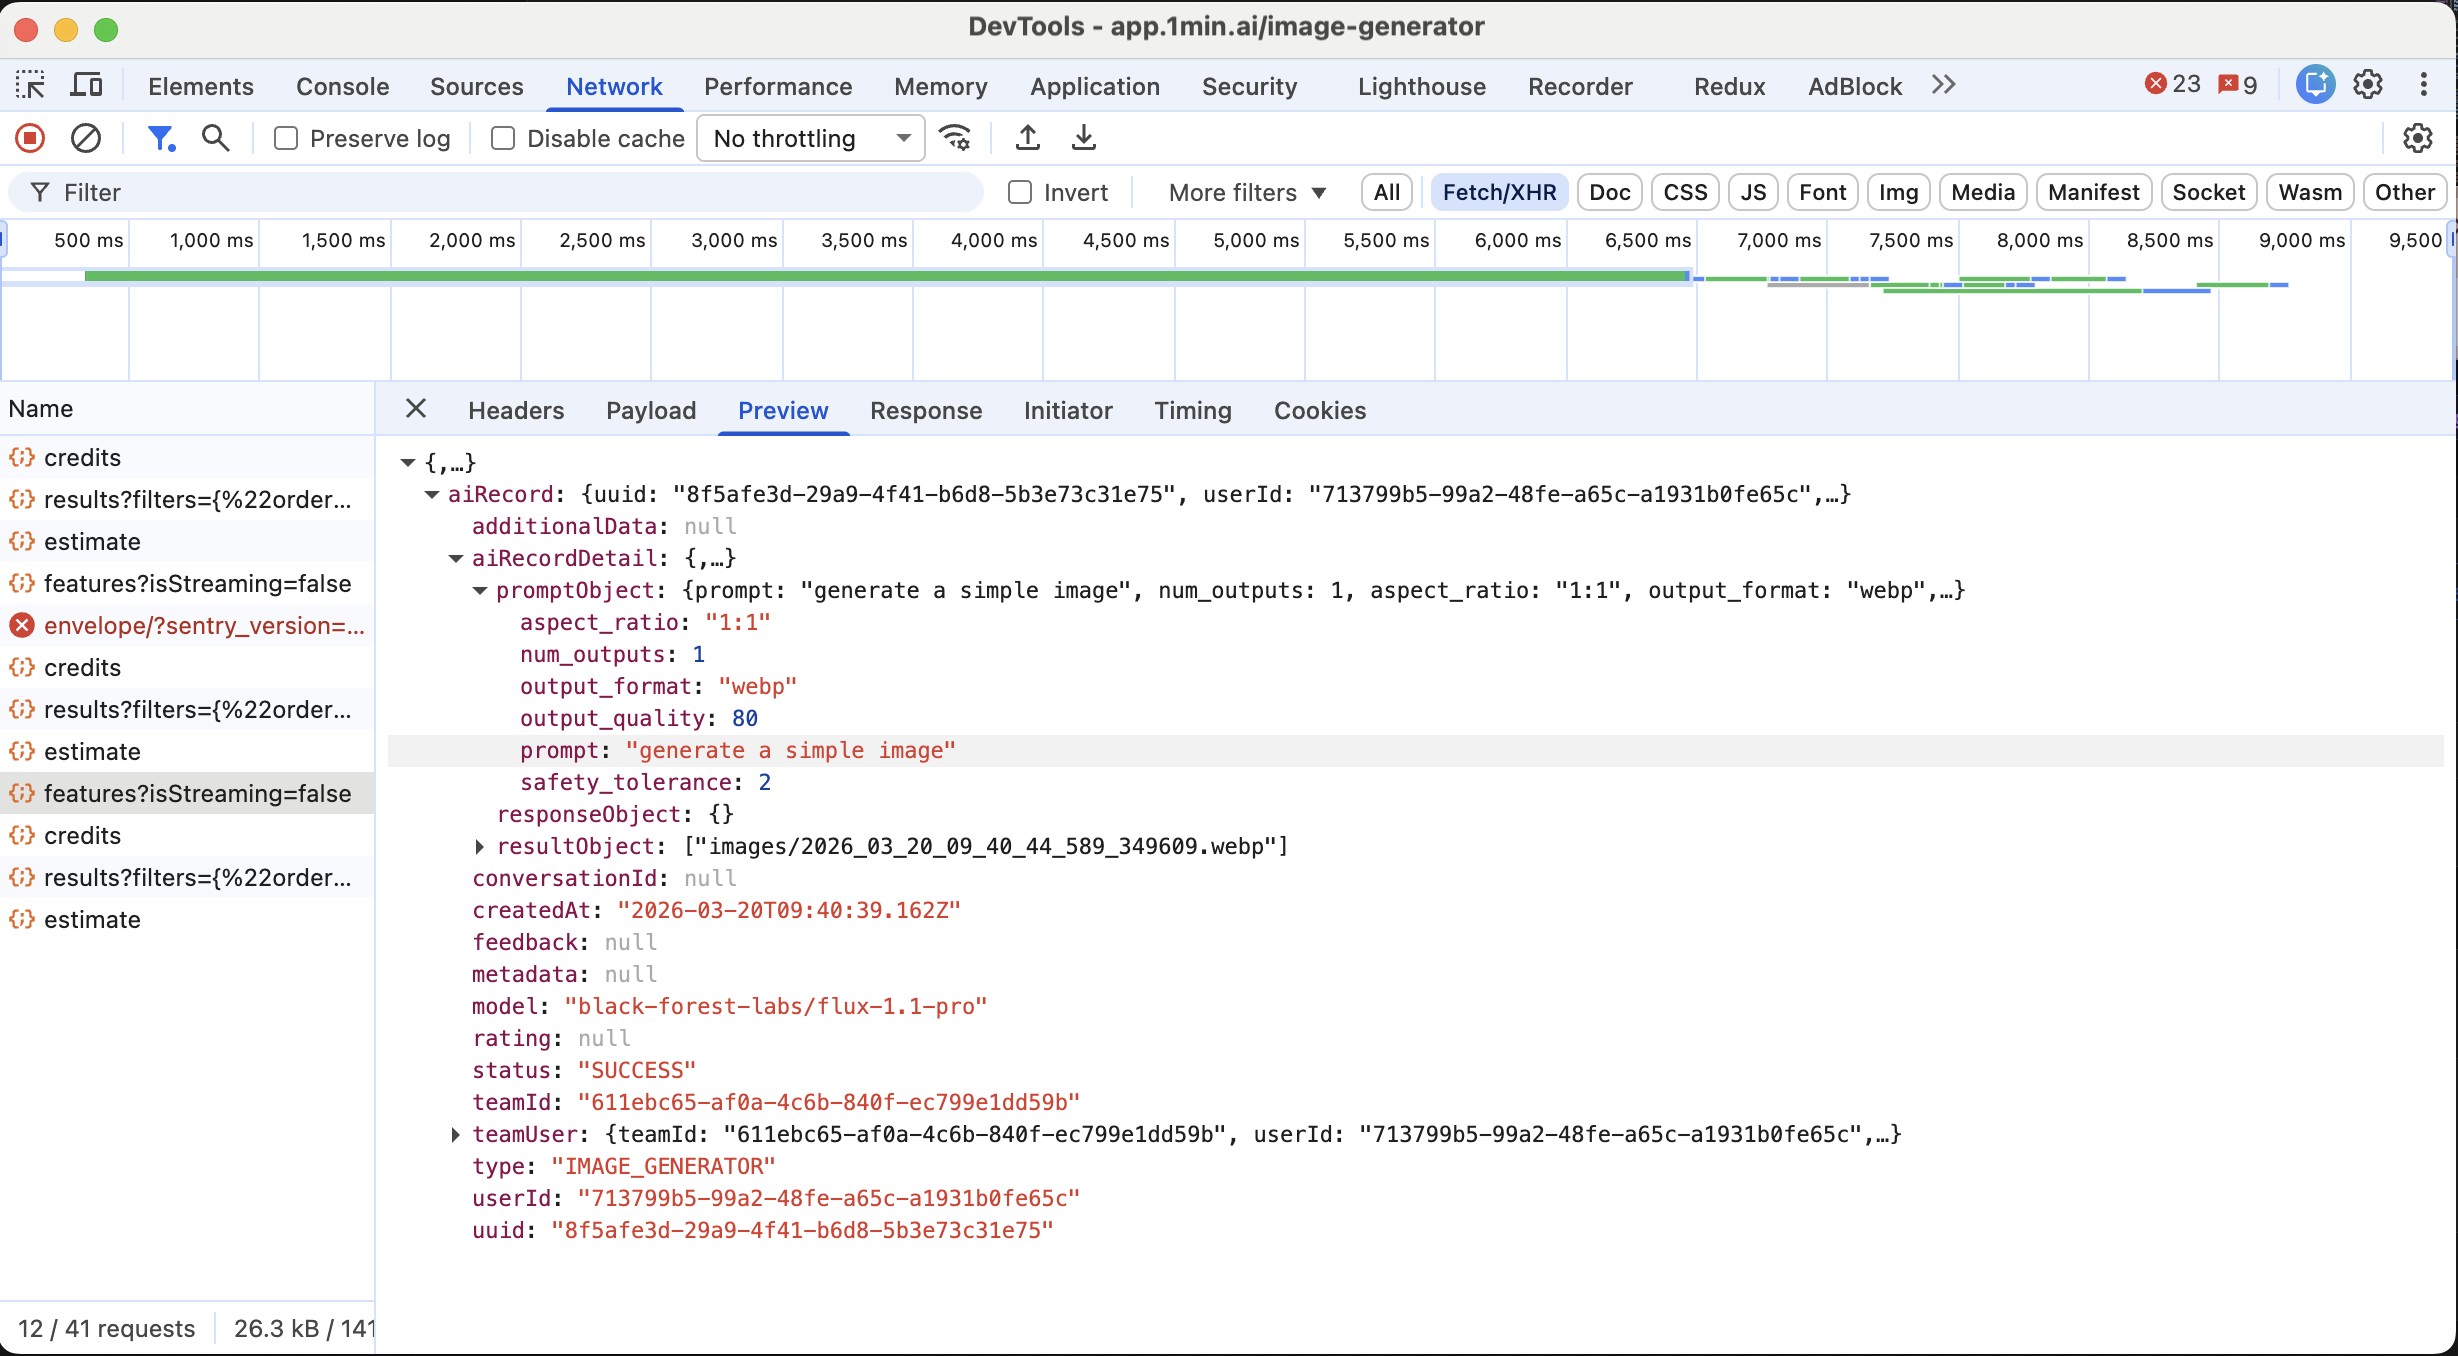This screenshot has height=1356, width=2458.
Task: Clear the network log
Action: 86,138
